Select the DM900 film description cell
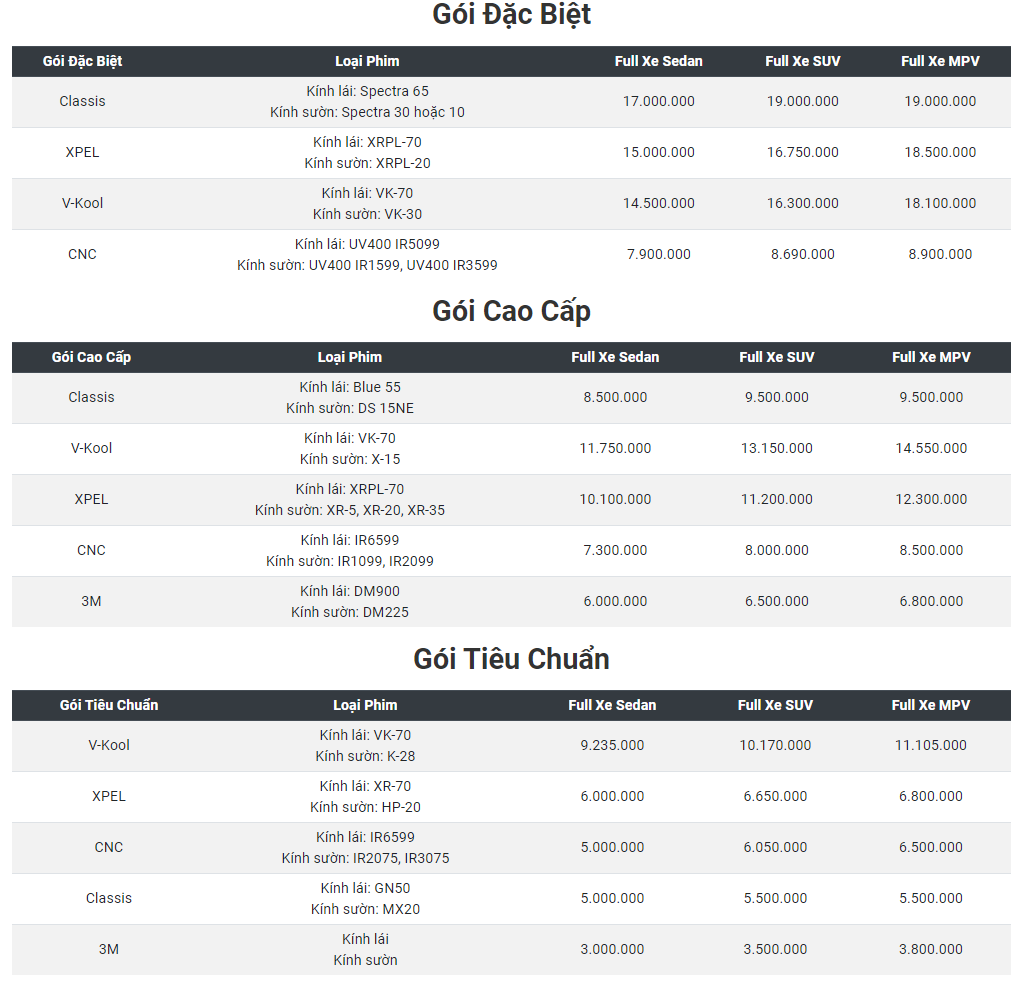The image size is (1020, 991). pos(349,601)
